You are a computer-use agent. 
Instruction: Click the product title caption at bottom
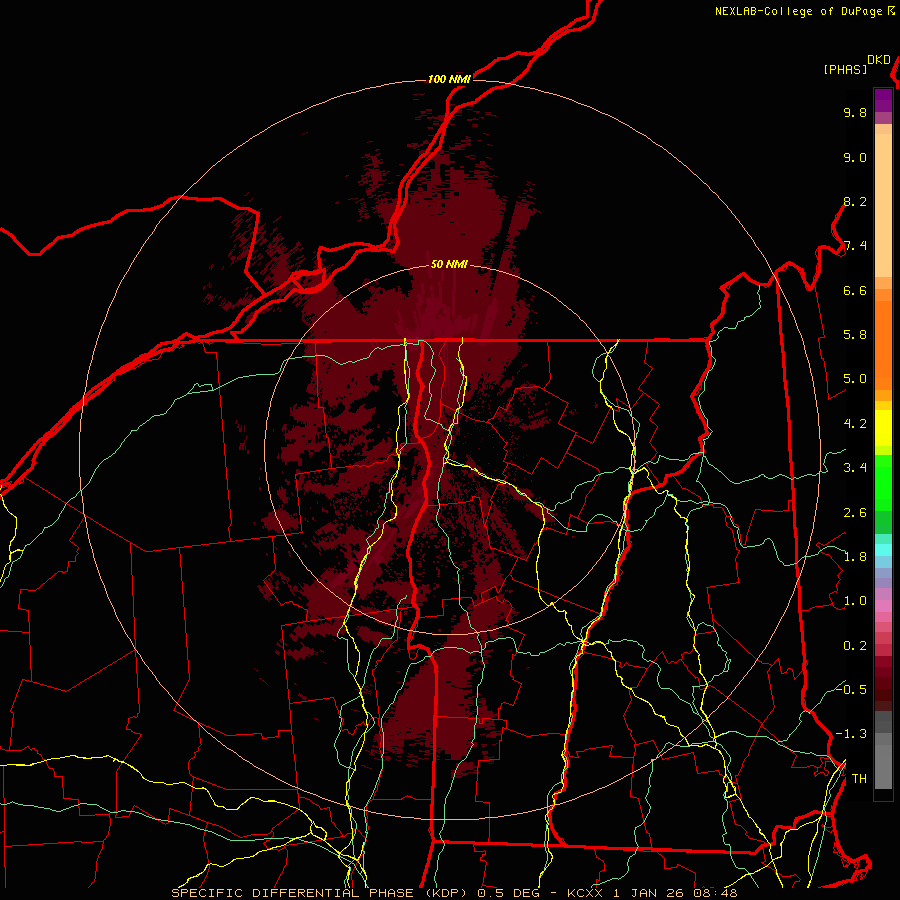coord(454,893)
